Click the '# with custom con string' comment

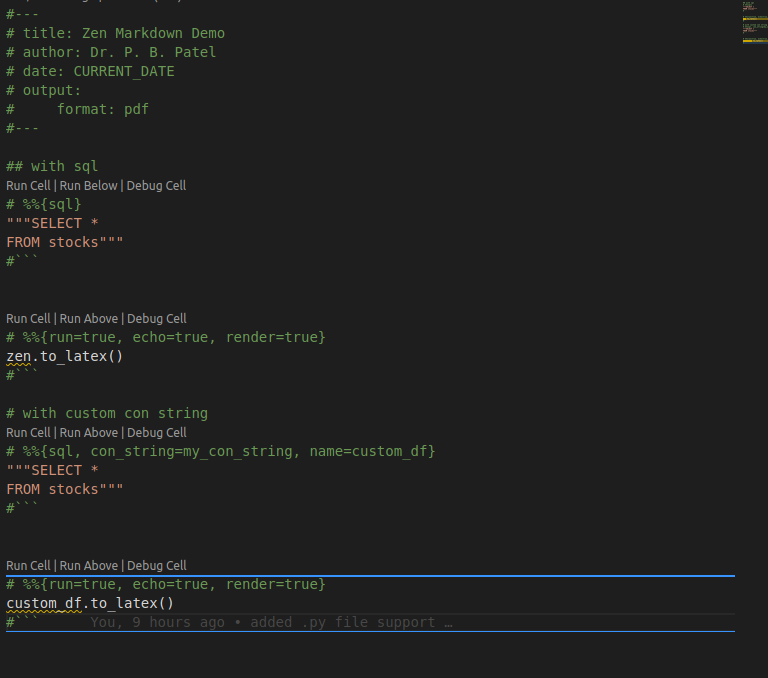(x=107, y=413)
